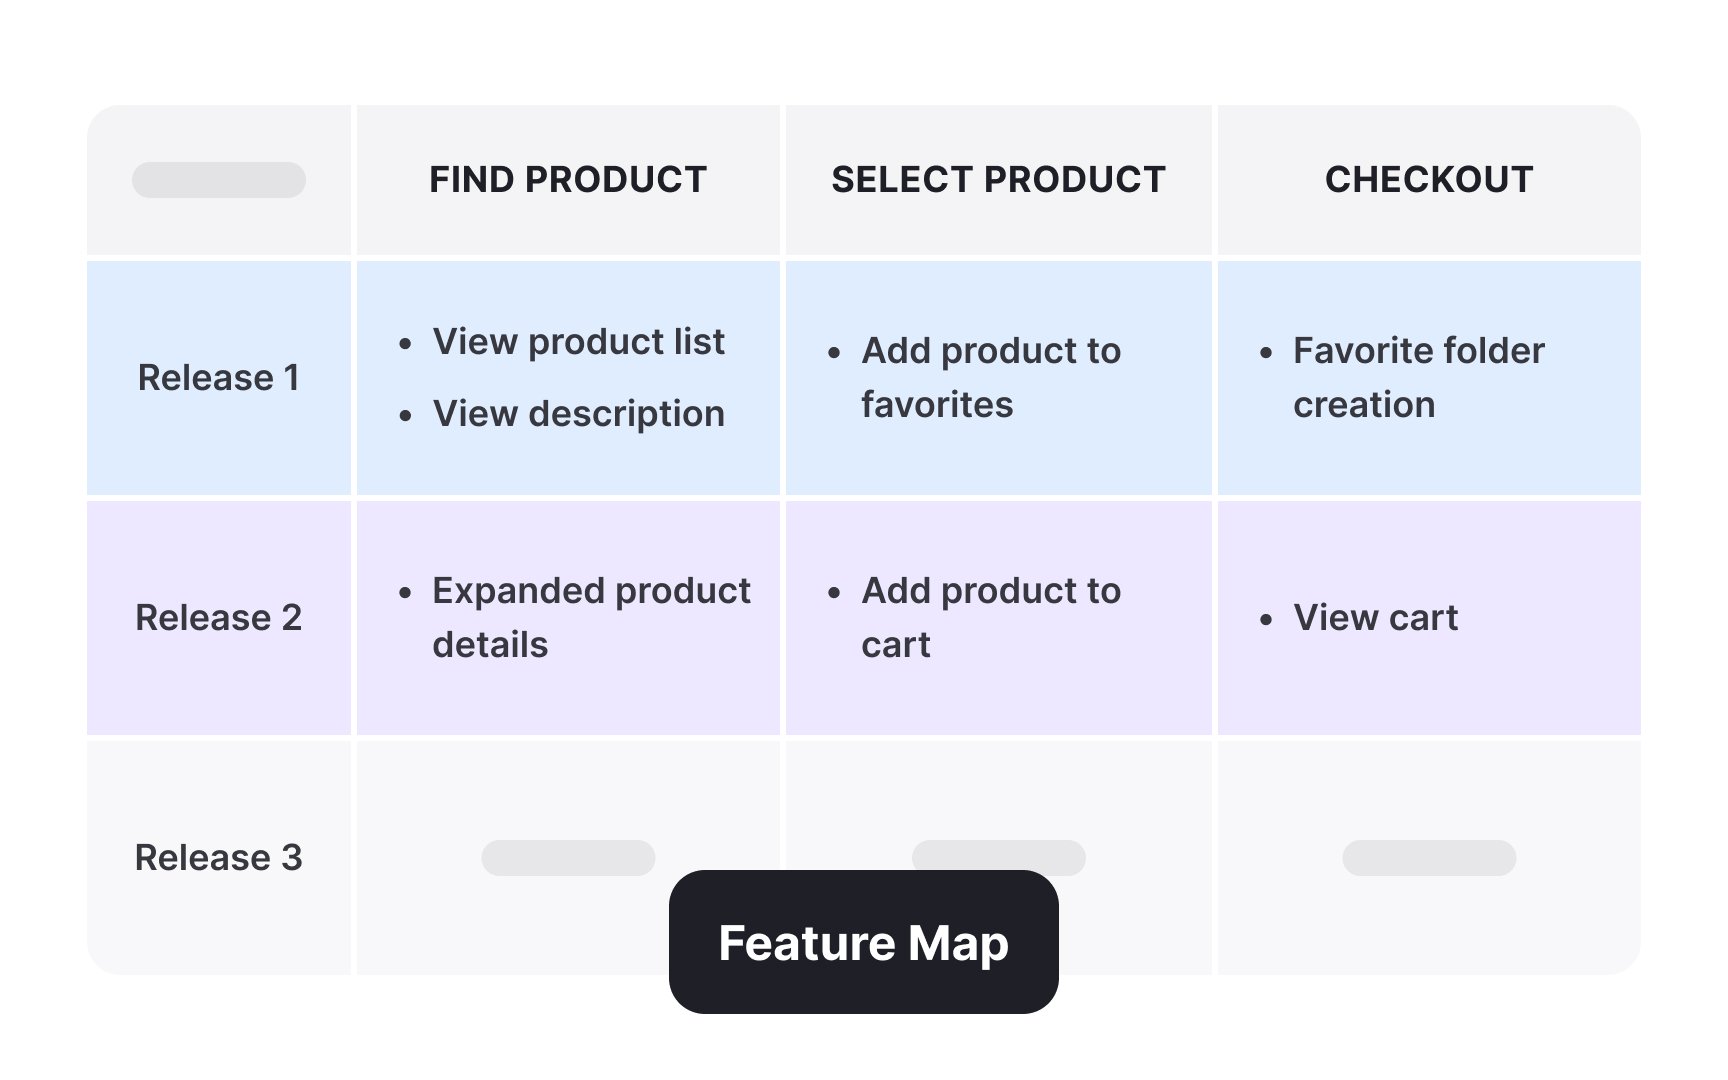This screenshot has height=1080, width=1728.
Task: Click the Feature Map button
Action: pyautogui.click(x=863, y=942)
